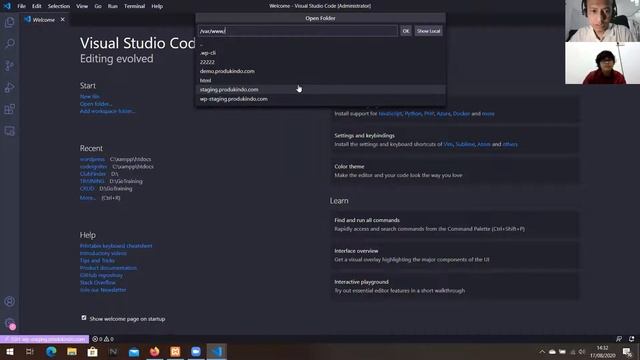Open the Help menu
640x360 pixels.
click(157, 6)
